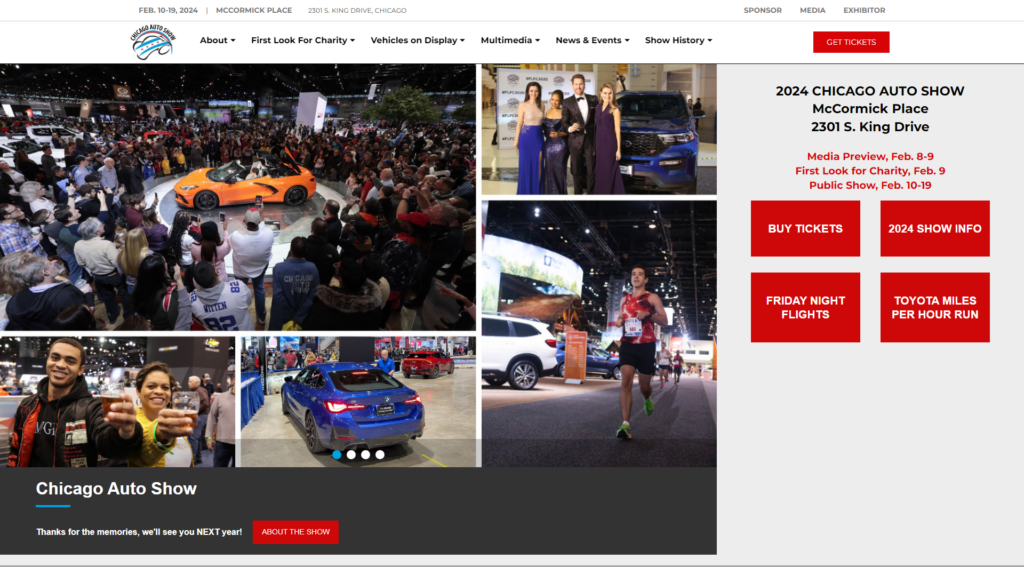The height and width of the screenshot is (576, 1024).
Task: Click the 'Thanks for the memories' message
Action: [139, 532]
